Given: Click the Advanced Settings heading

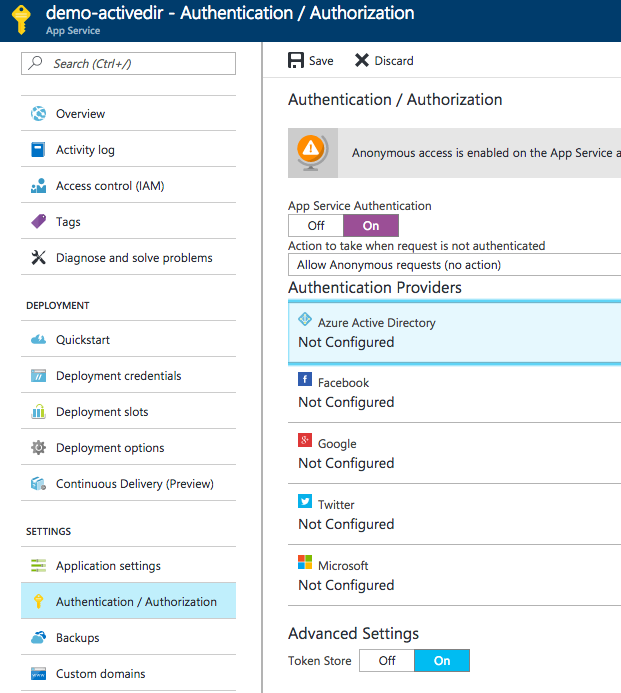Looking at the screenshot, I should (x=354, y=634).
